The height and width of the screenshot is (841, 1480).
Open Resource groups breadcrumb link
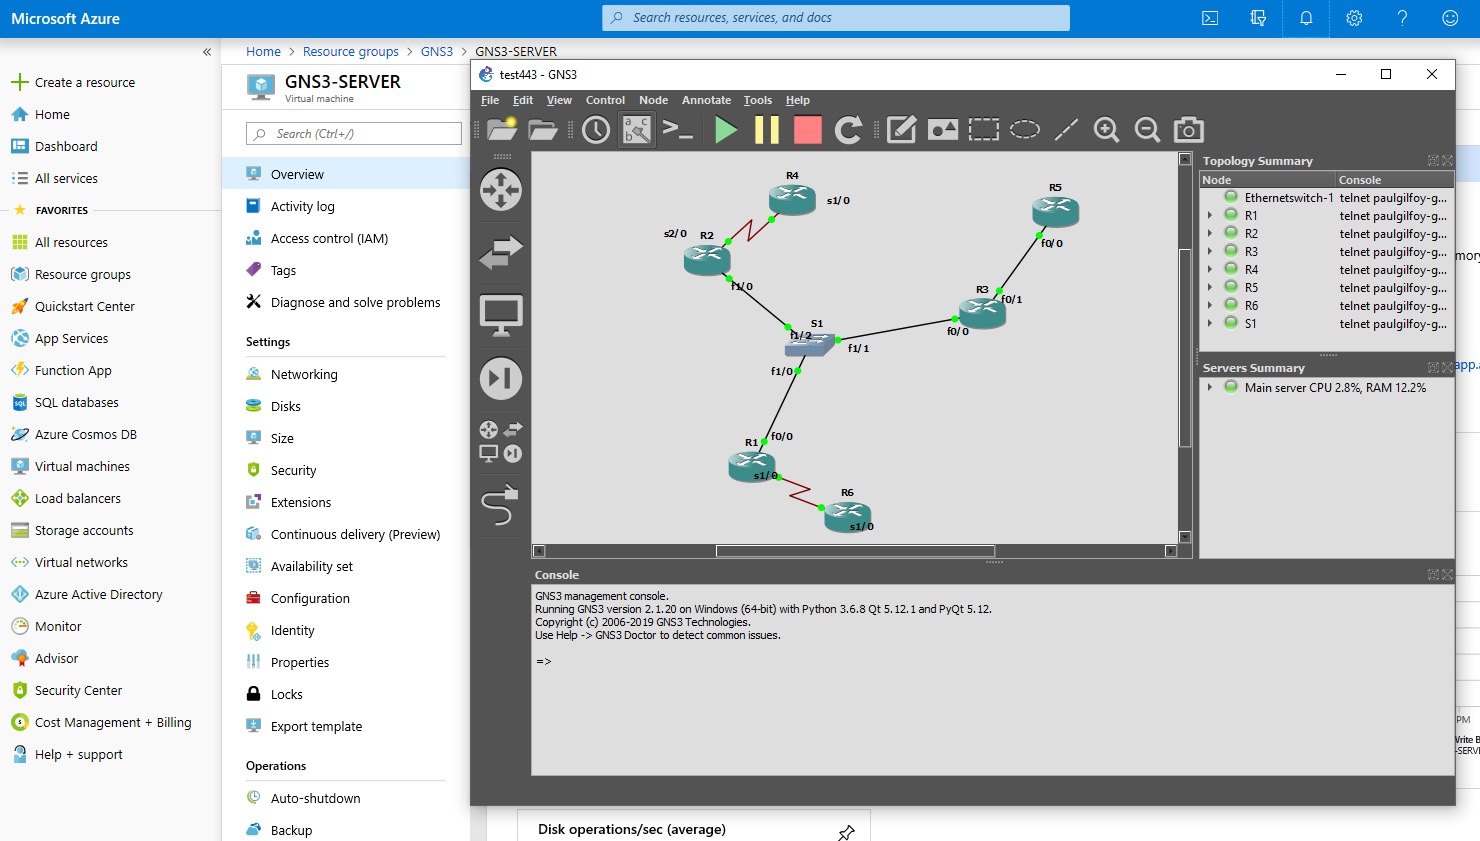(351, 51)
